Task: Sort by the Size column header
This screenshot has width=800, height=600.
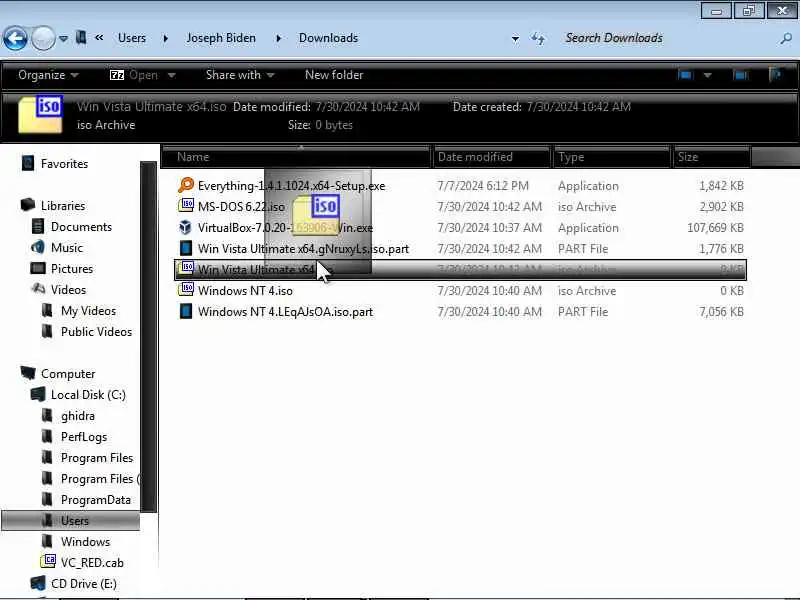Action: [x=712, y=157]
